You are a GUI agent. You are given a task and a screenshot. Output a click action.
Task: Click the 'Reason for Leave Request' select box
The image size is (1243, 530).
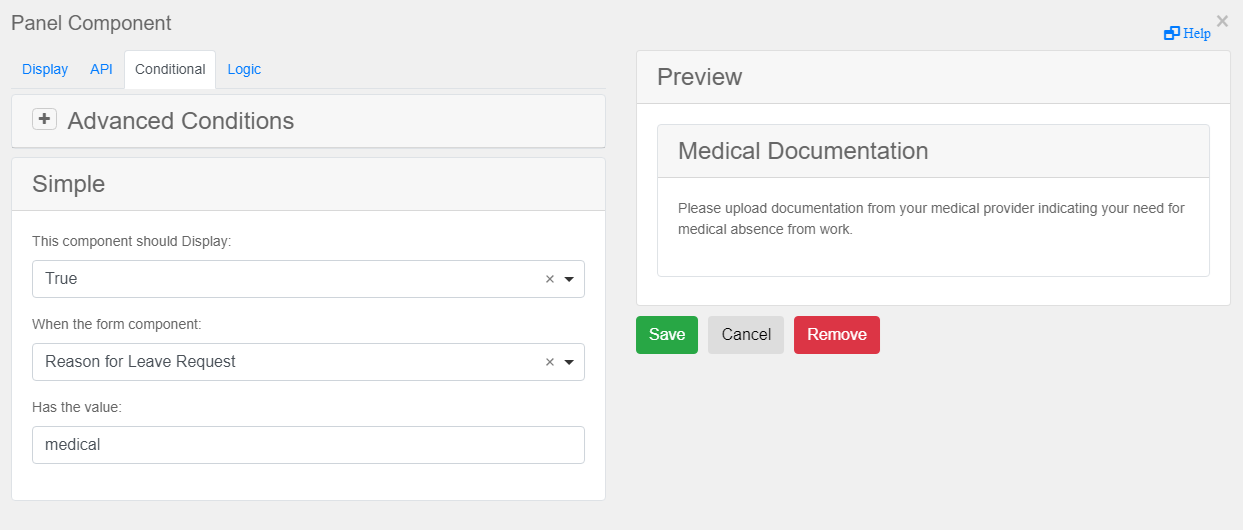(x=280, y=362)
